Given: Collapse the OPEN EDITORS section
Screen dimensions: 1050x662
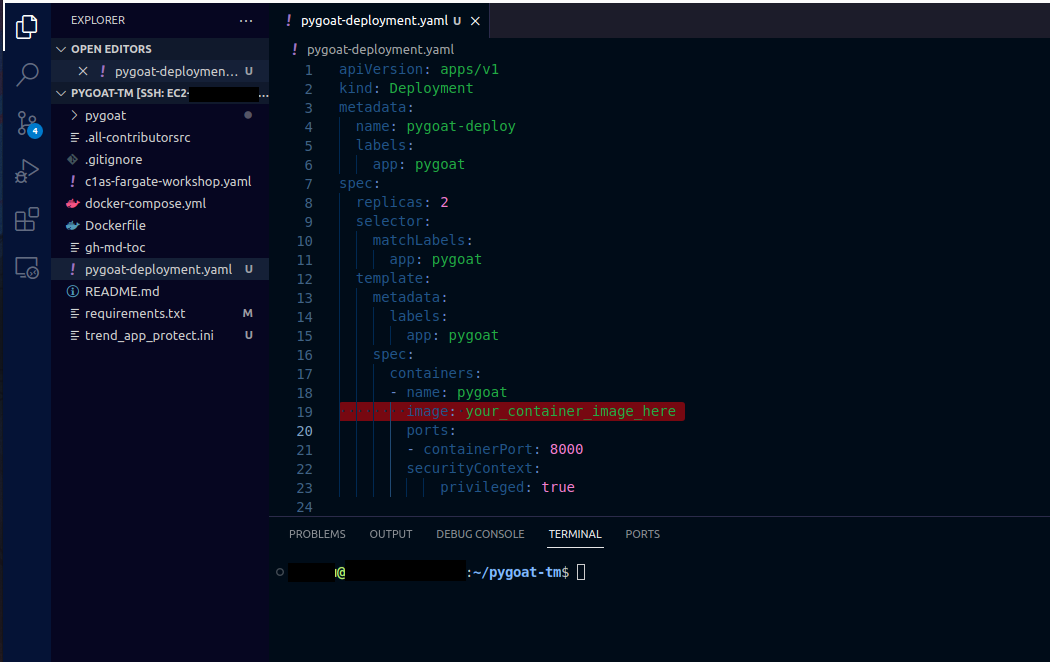Looking at the screenshot, I should (x=62, y=49).
